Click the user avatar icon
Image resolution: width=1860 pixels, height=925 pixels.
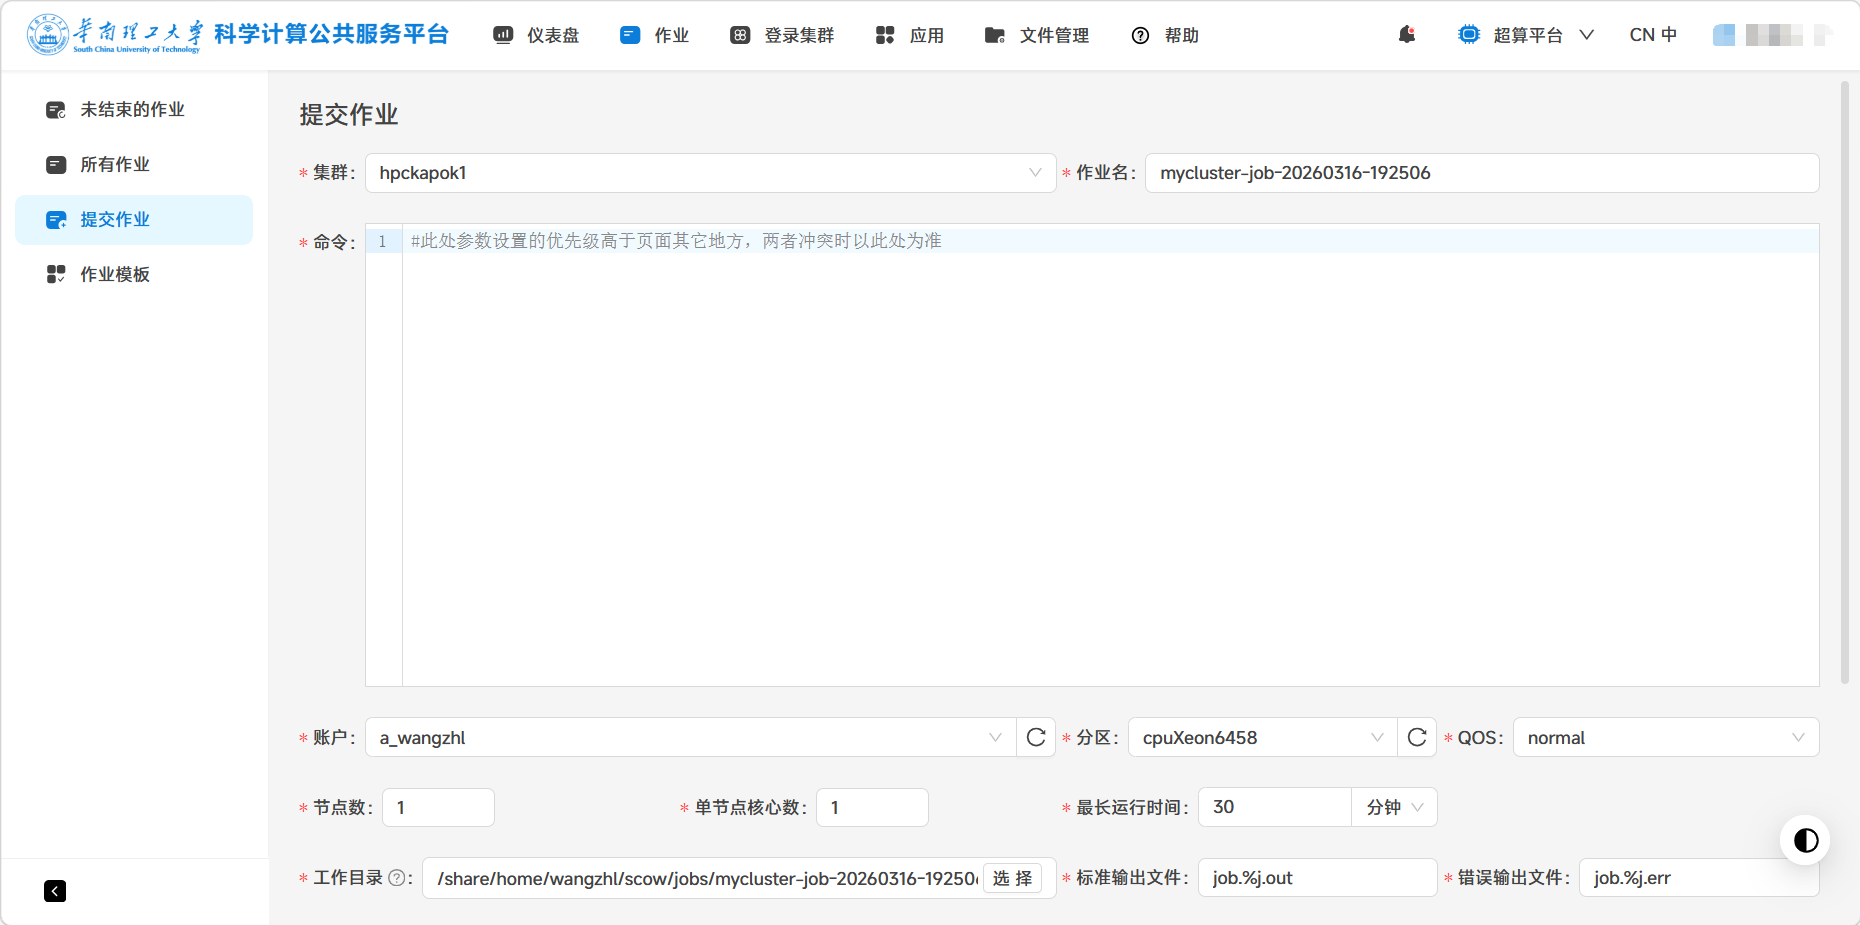click(1724, 35)
